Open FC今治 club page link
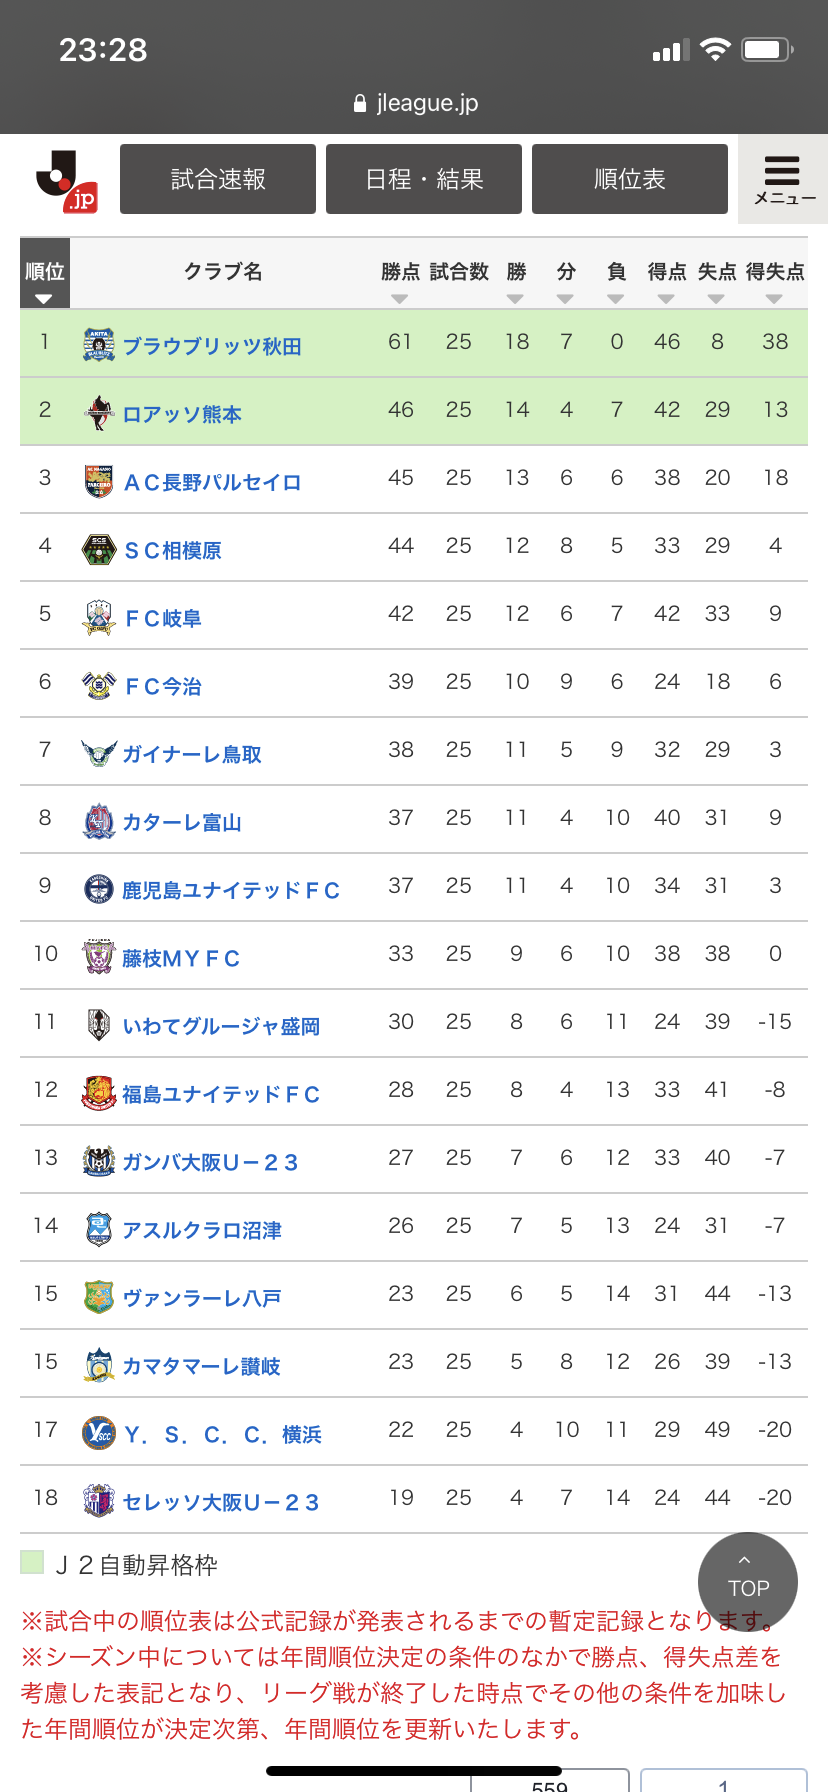Image resolution: width=828 pixels, height=1792 pixels. click(x=163, y=686)
